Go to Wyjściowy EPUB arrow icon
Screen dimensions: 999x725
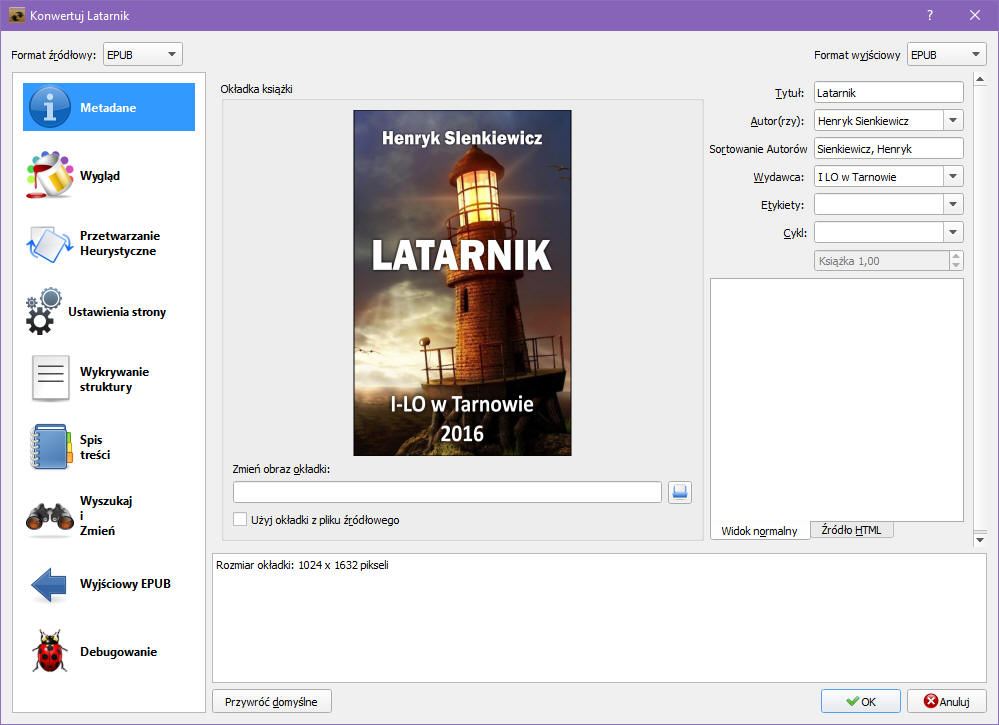[50, 584]
